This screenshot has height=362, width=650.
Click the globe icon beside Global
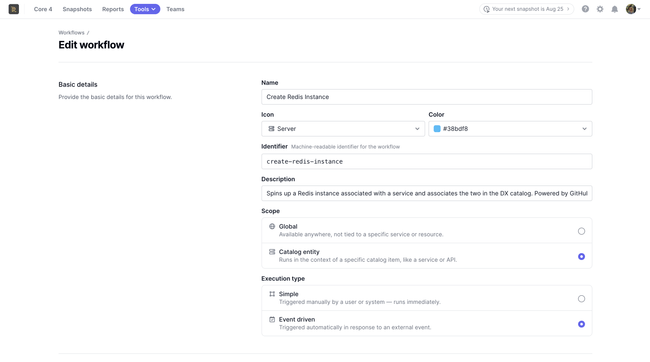pos(272,226)
